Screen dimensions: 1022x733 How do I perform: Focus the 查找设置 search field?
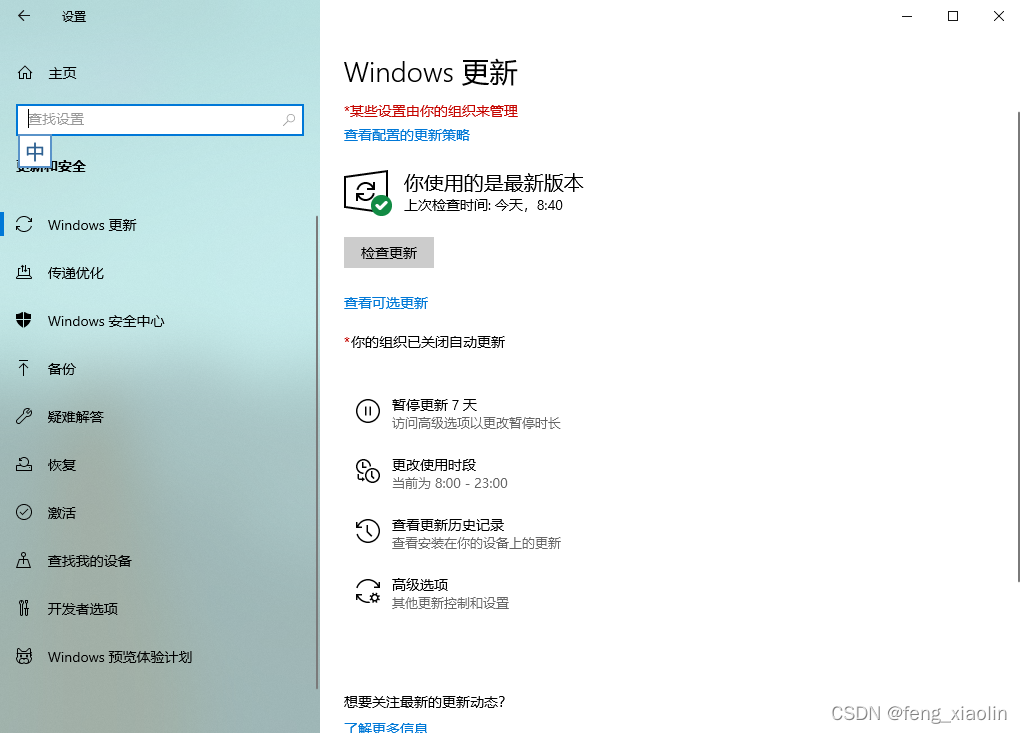point(160,120)
